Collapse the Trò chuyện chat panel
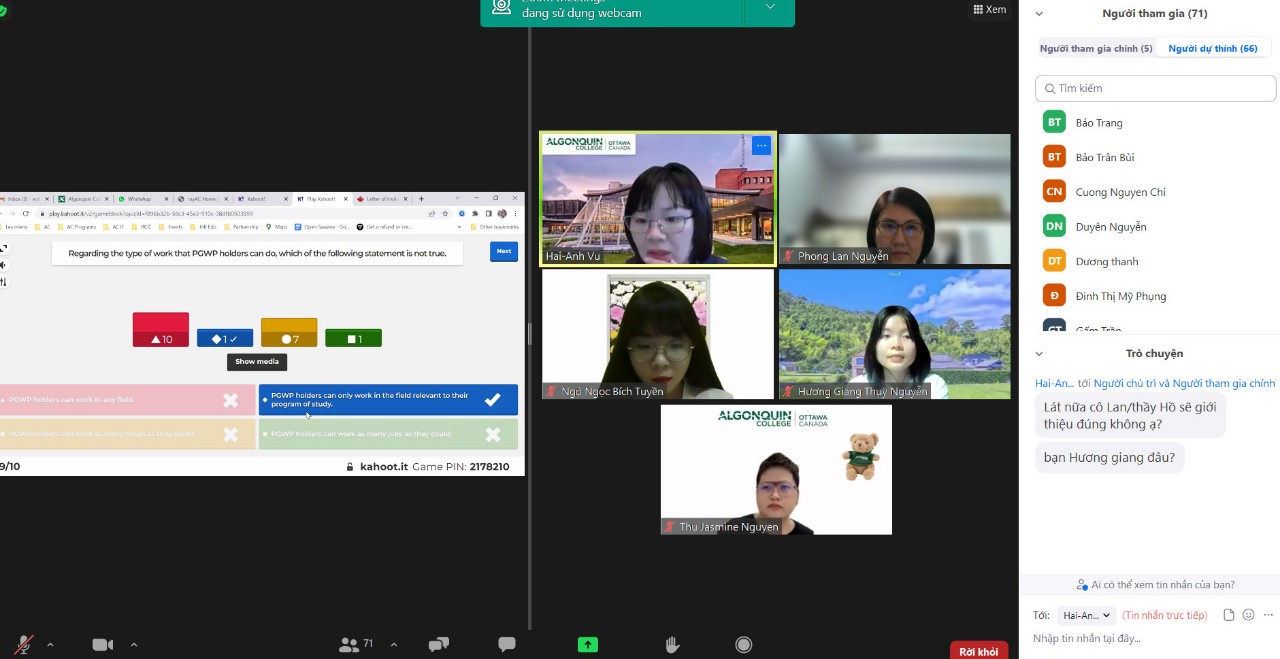This screenshot has width=1280, height=659. pos(1039,353)
